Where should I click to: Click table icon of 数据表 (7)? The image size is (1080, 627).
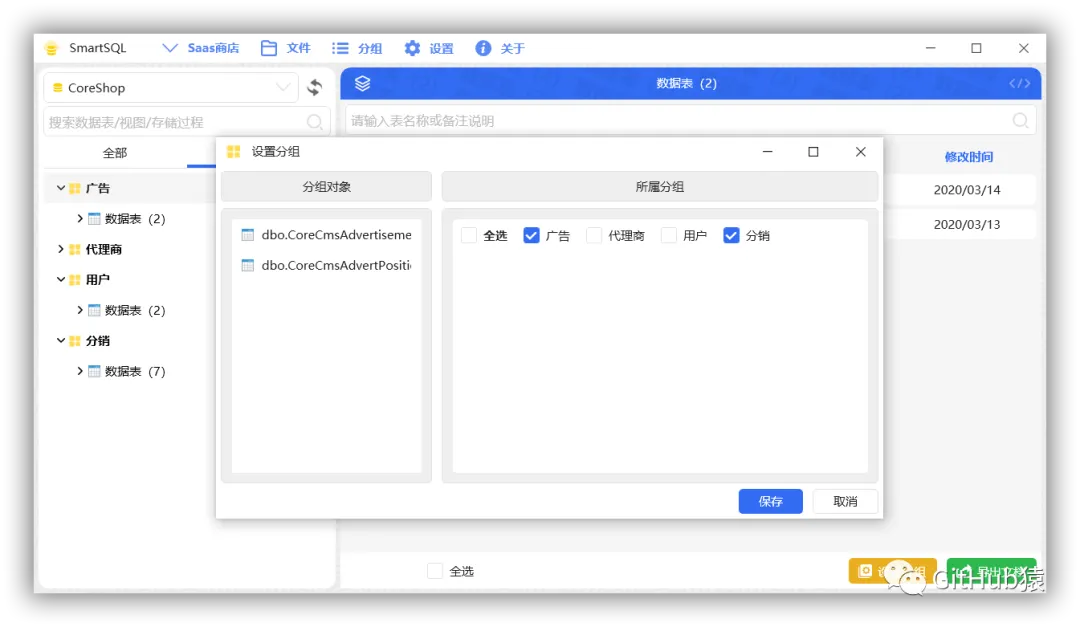pyautogui.click(x=94, y=371)
